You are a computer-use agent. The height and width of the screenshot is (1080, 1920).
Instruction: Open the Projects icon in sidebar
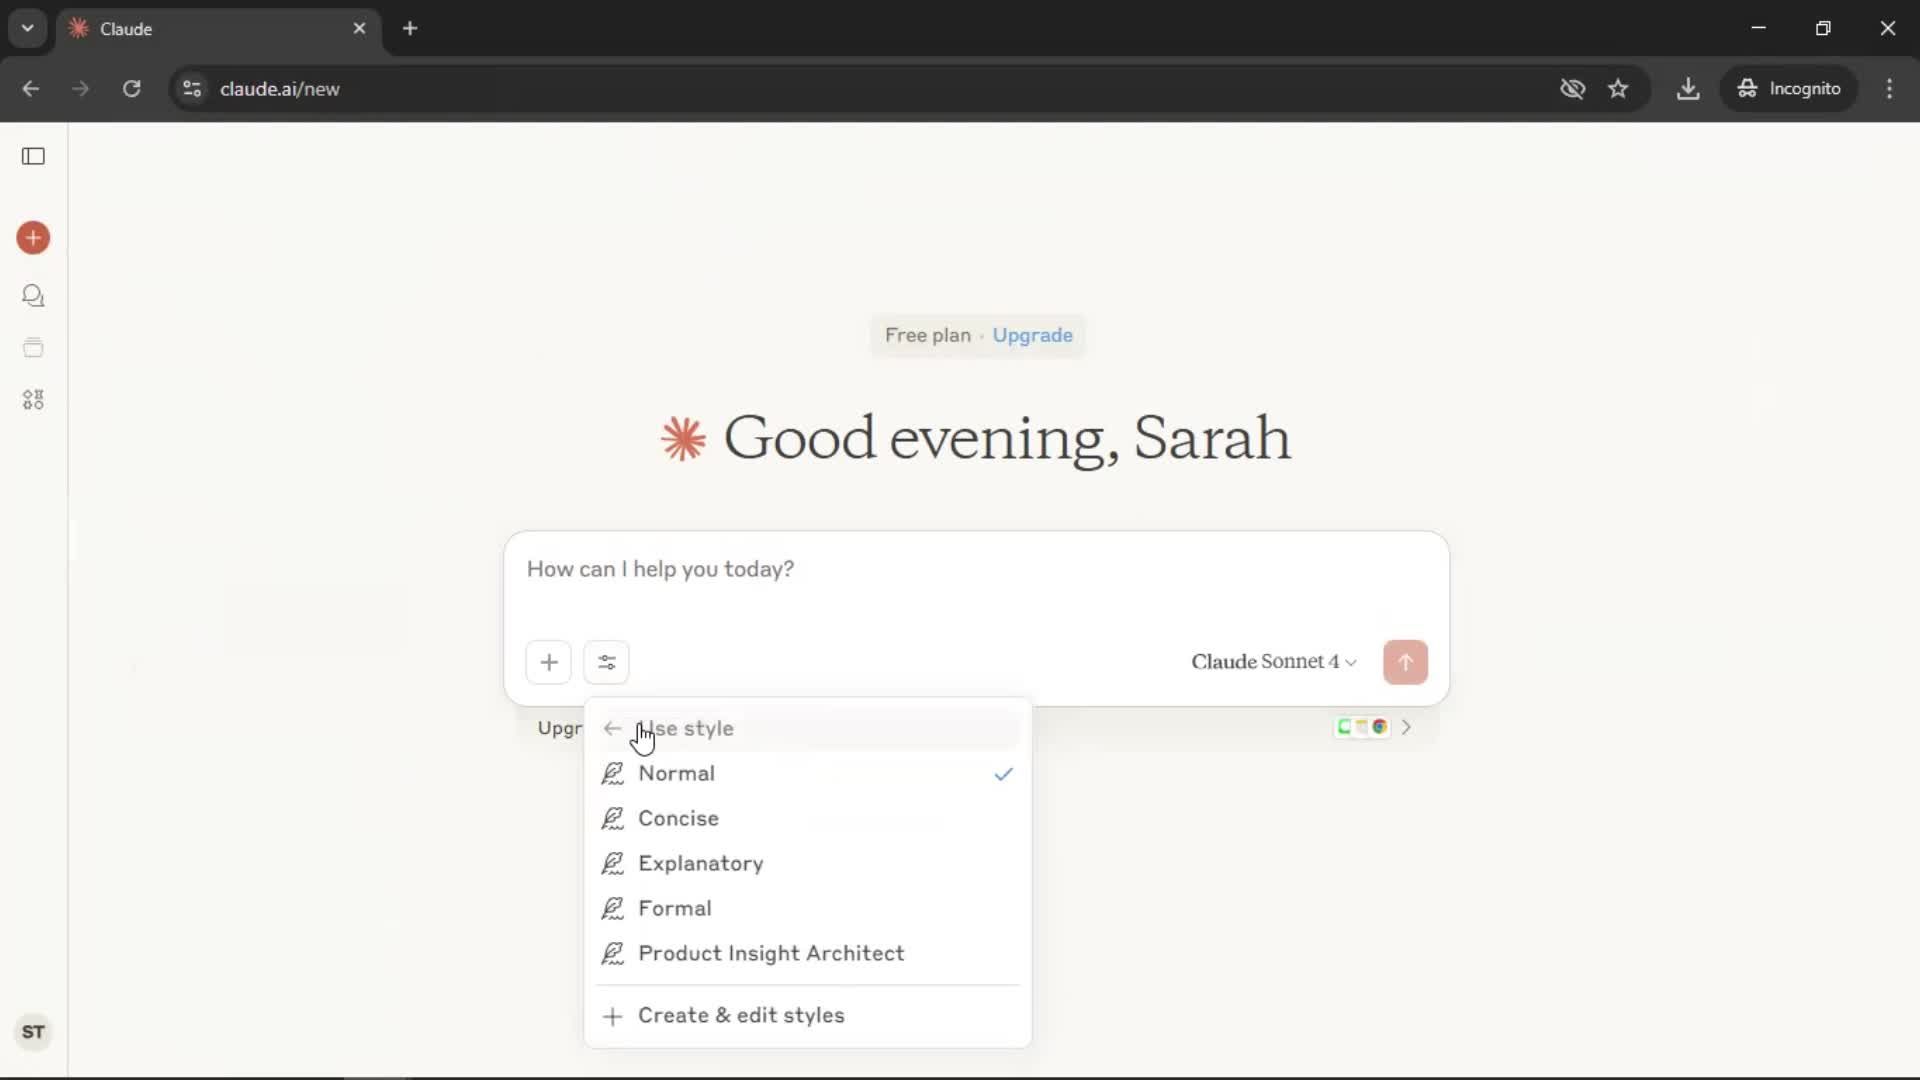pyautogui.click(x=33, y=348)
